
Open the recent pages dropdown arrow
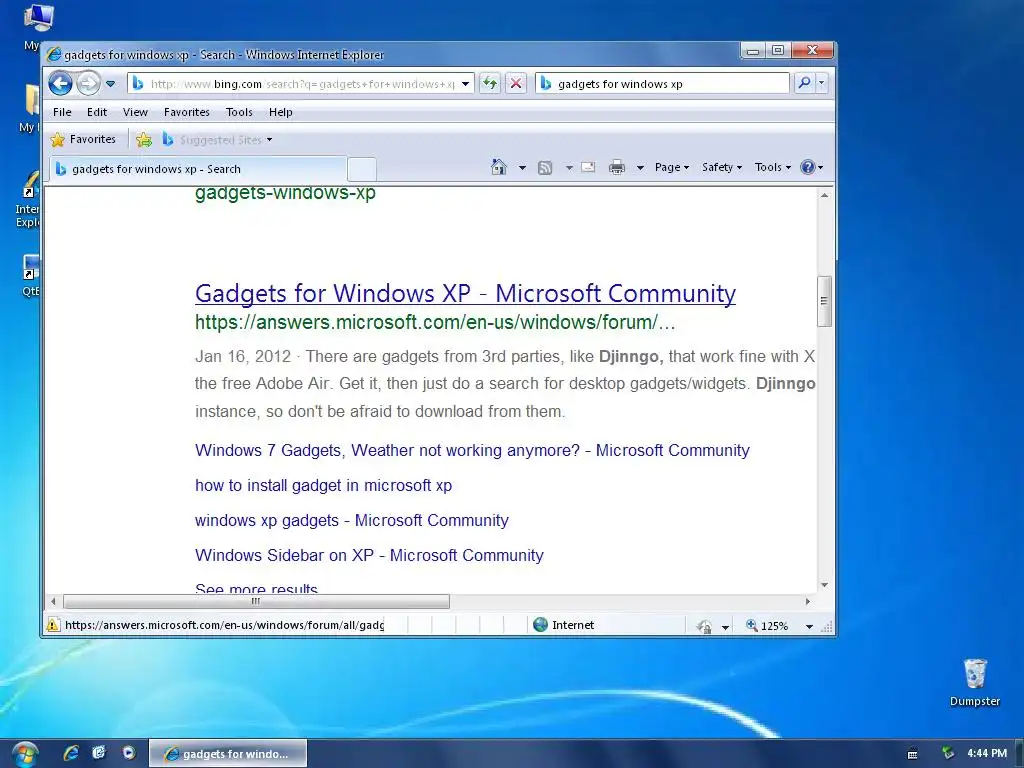(x=110, y=84)
